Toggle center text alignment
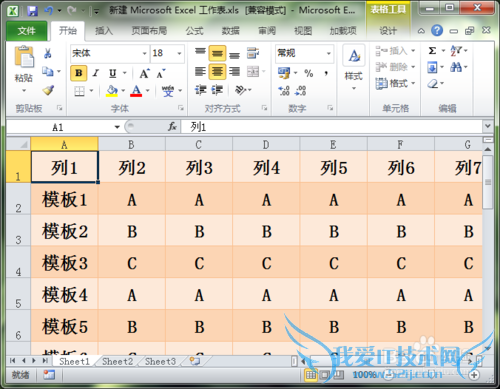Screen dimensions: 500x389 coord(217,71)
